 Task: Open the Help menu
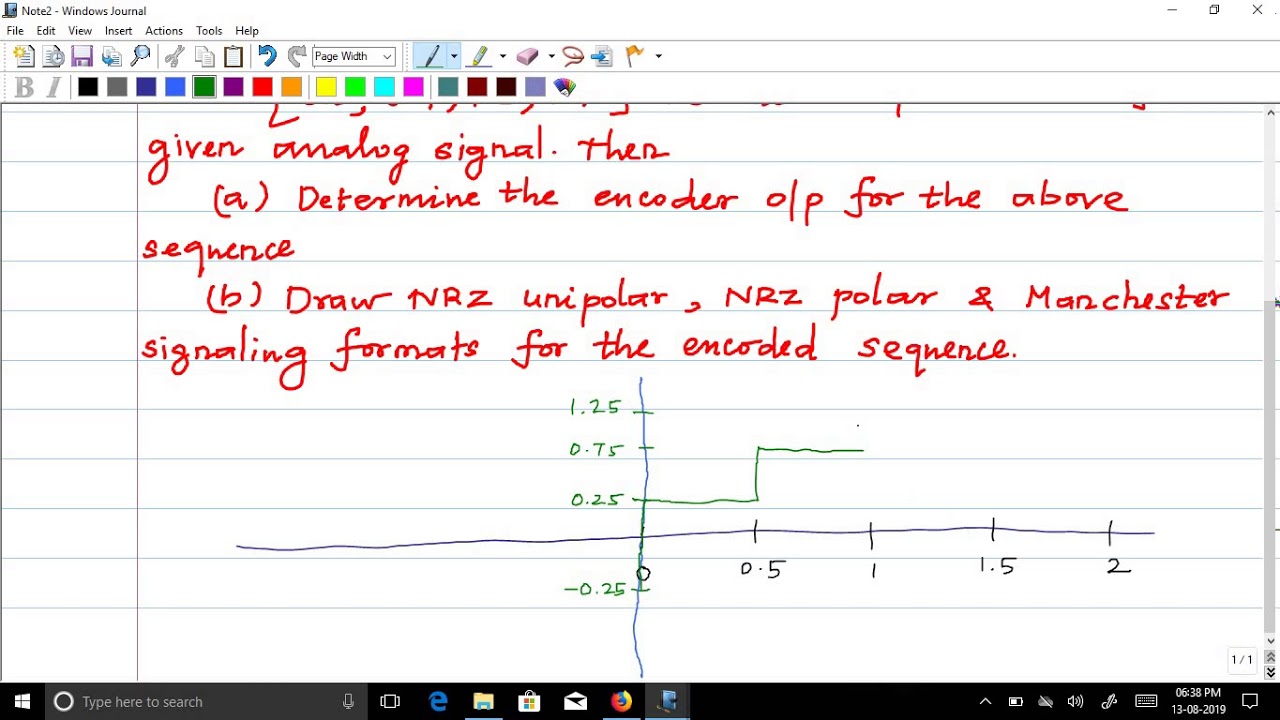click(x=246, y=31)
